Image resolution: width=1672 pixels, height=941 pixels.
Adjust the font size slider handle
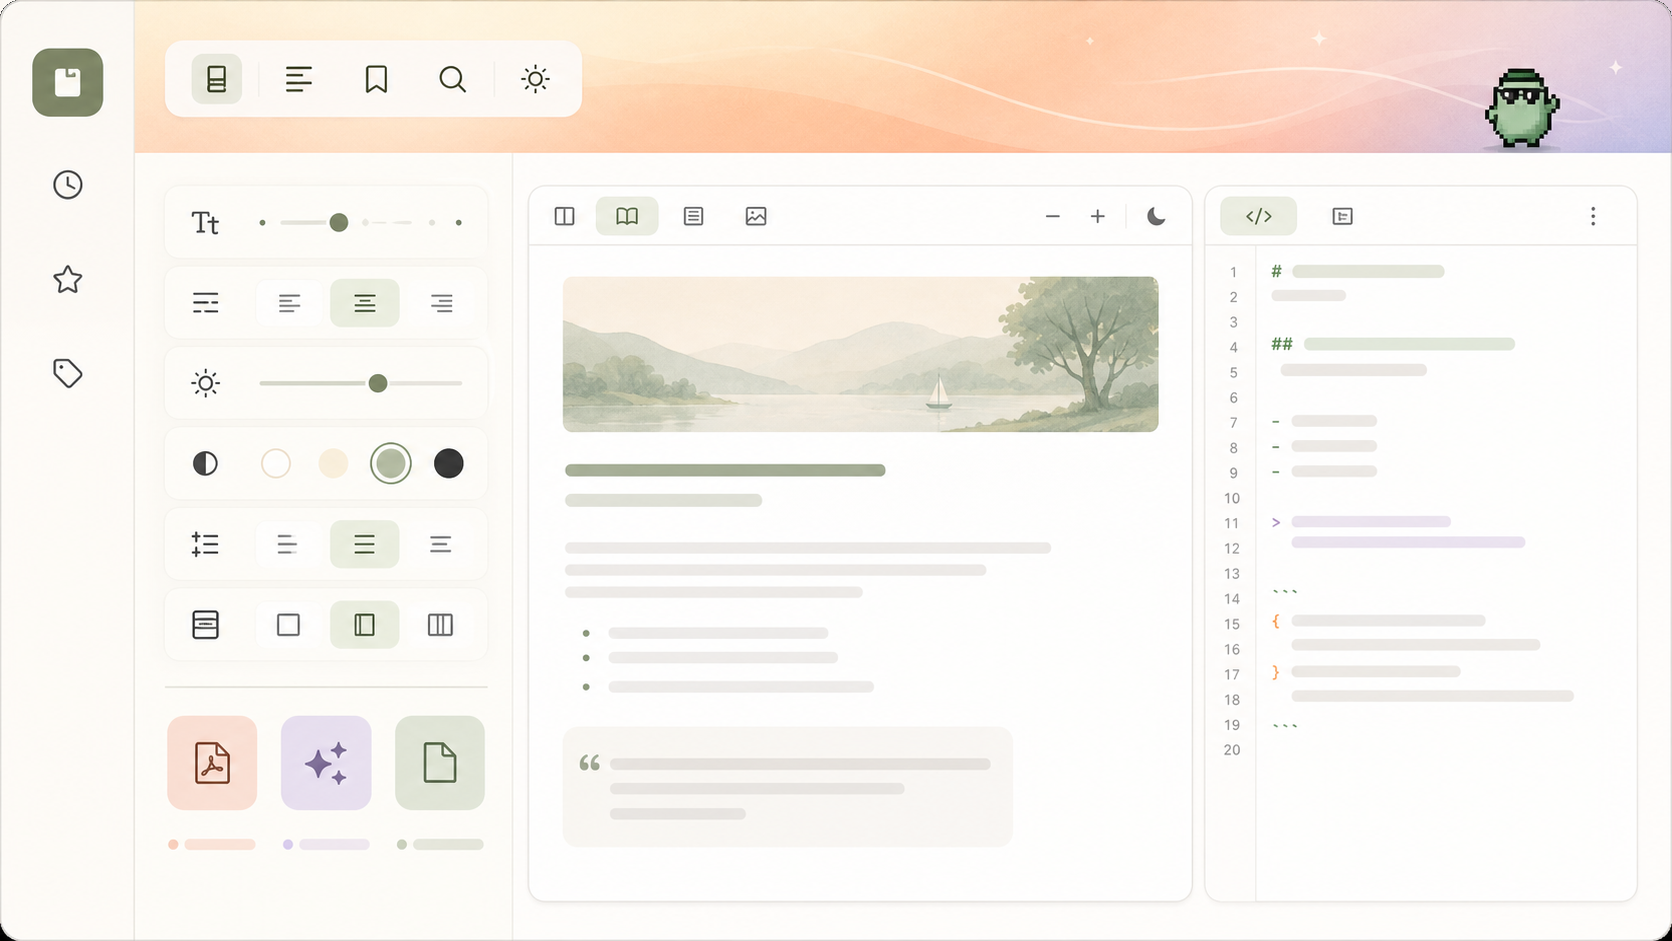(339, 222)
